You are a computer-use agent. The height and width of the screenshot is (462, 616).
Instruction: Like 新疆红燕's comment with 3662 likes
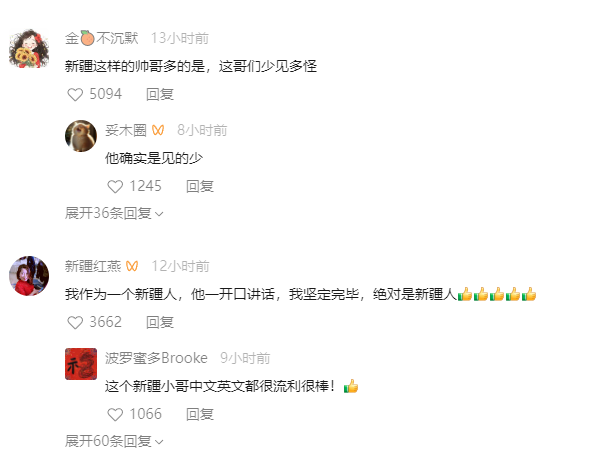[75, 323]
